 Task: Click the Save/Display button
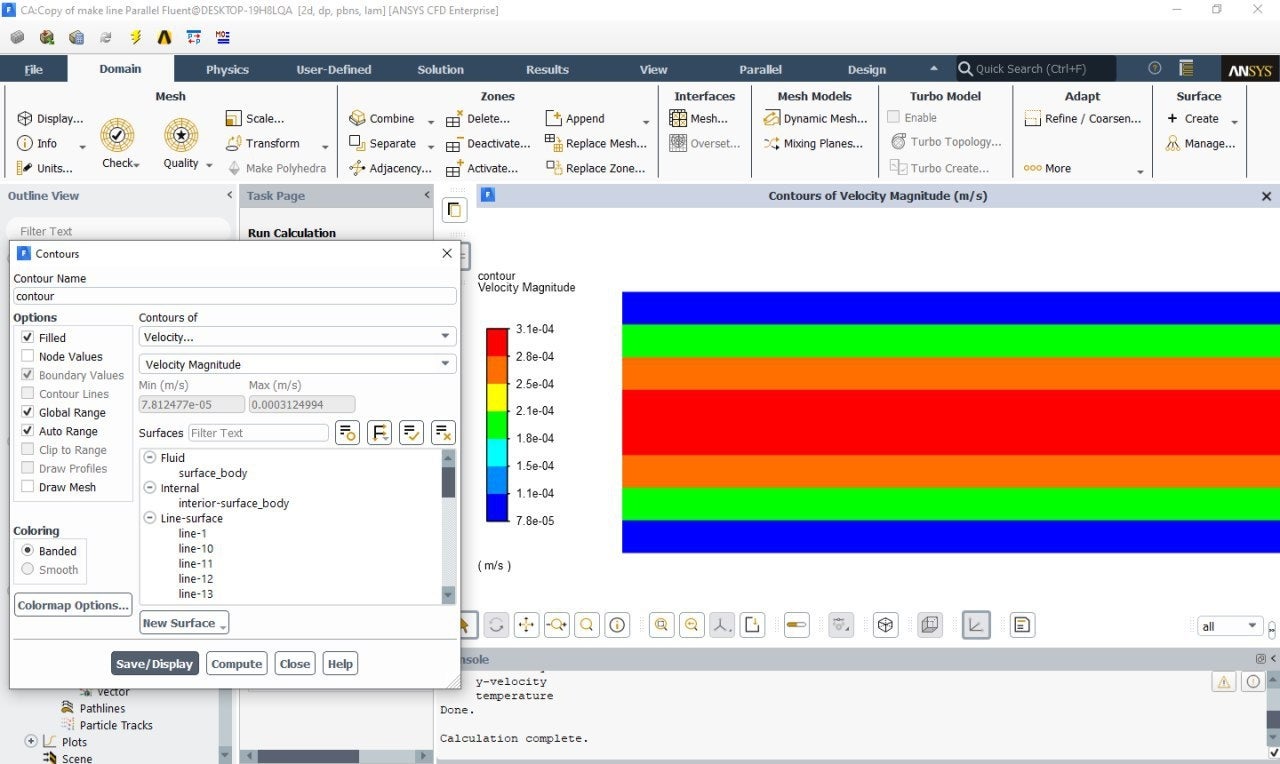[154, 664]
